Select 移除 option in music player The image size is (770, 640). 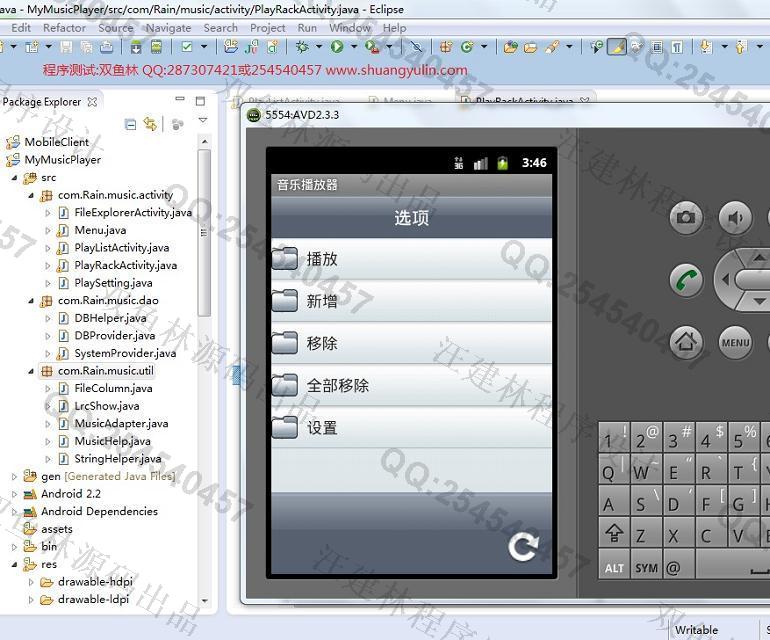[412, 343]
